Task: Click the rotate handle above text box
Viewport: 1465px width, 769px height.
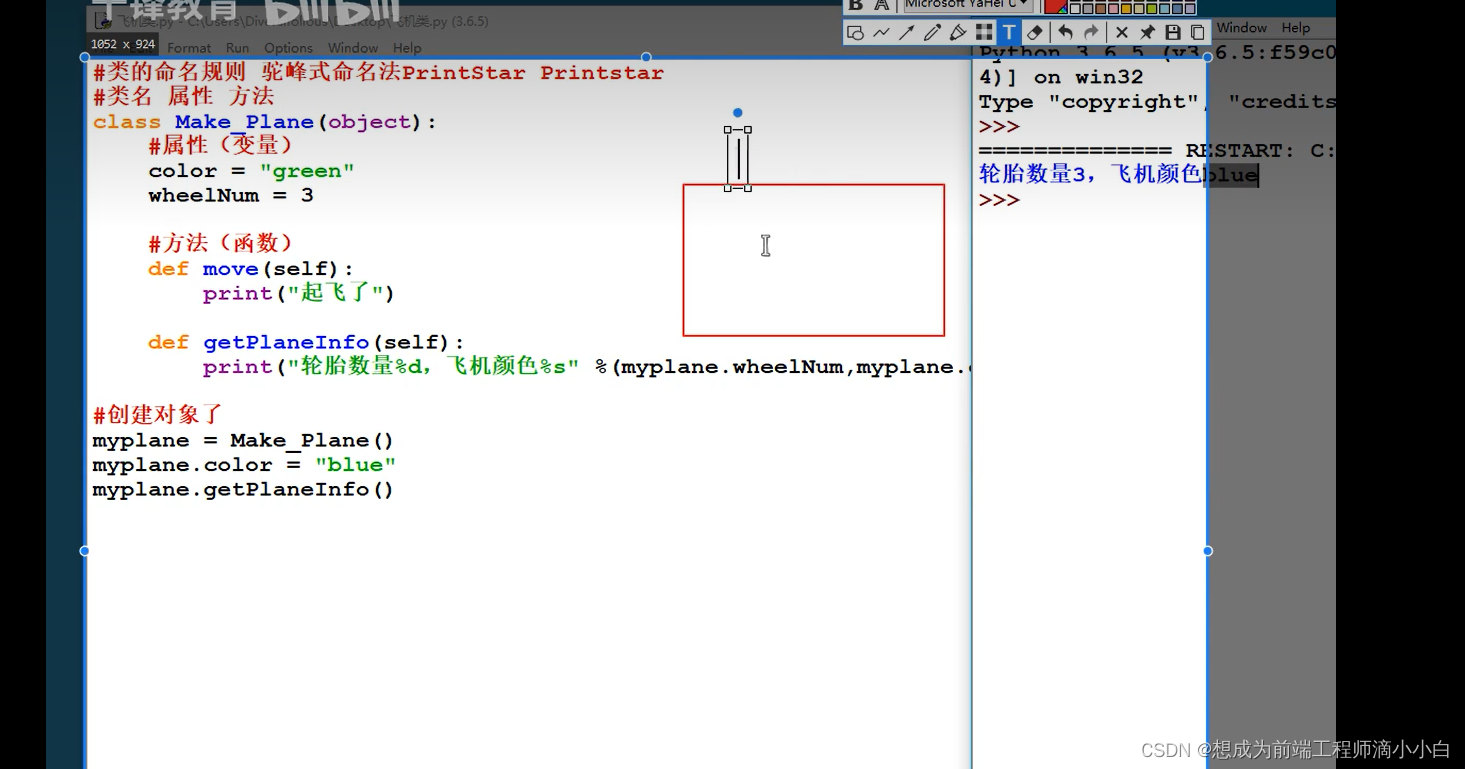Action: click(737, 113)
